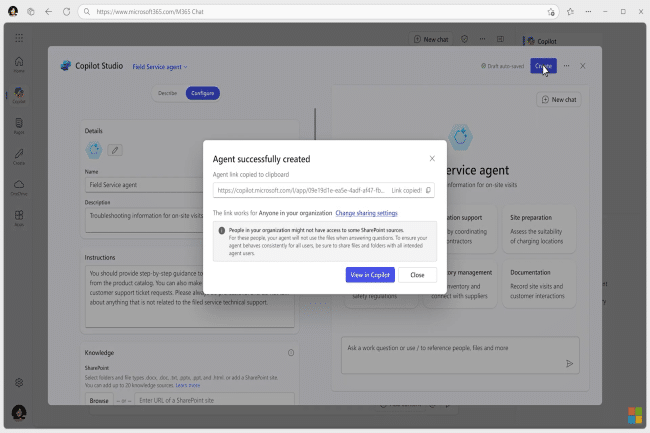
Task: Click the Close button in the dialog
Action: (x=417, y=275)
